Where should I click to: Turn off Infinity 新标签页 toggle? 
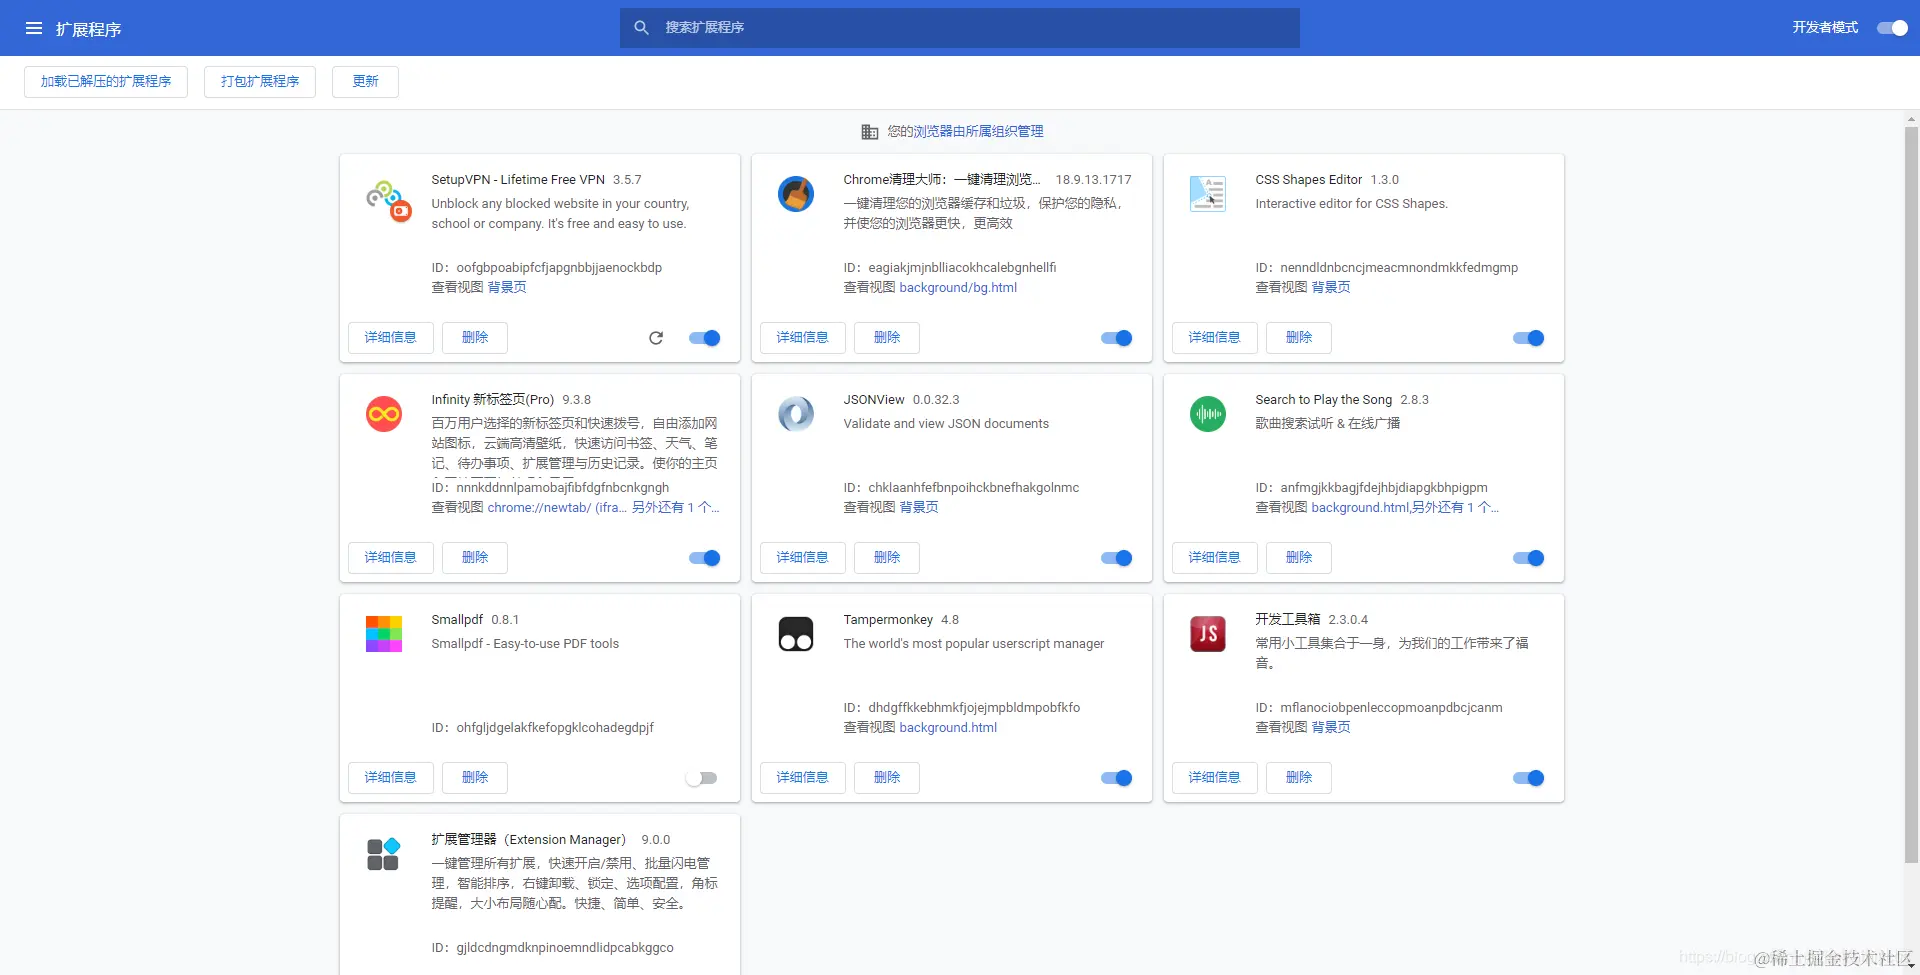(x=705, y=558)
